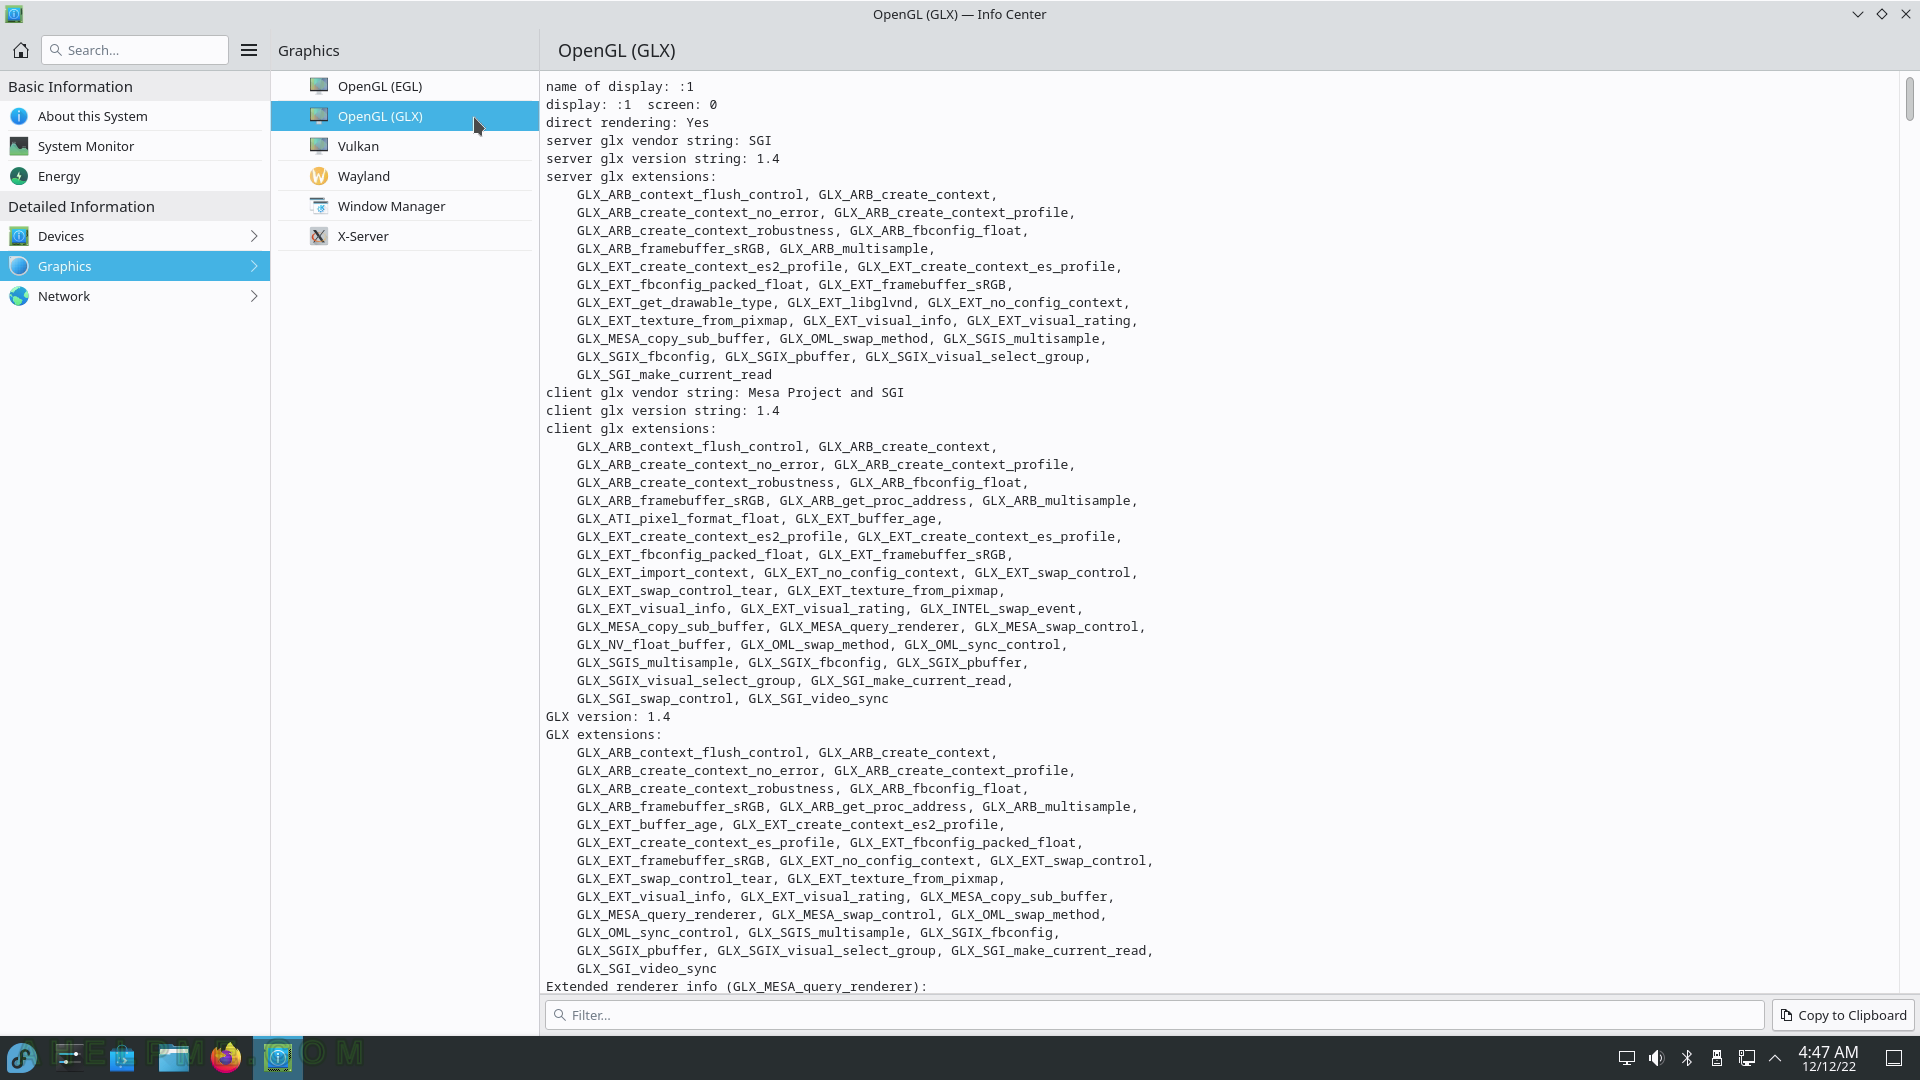Click the Wayland yellow W icon

319,176
